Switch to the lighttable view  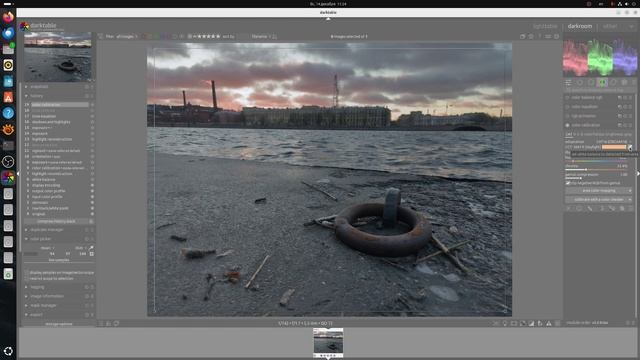[545, 26]
